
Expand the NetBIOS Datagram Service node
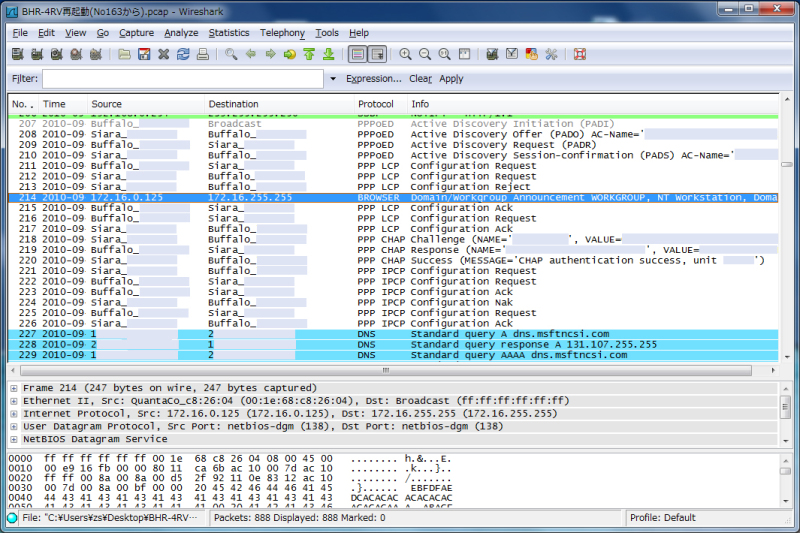pyautogui.click(x=14, y=439)
